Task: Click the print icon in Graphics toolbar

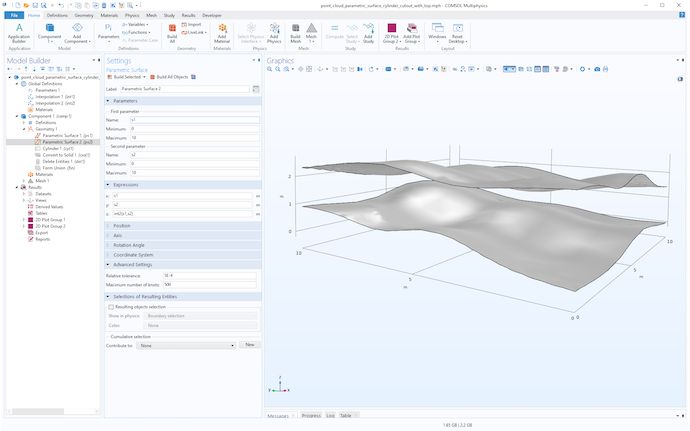Action: (x=606, y=69)
